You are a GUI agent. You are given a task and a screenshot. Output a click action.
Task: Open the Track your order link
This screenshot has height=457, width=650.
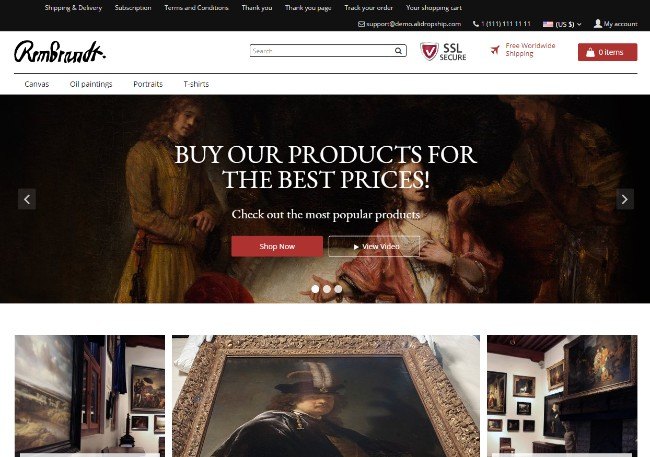click(x=369, y=8)
